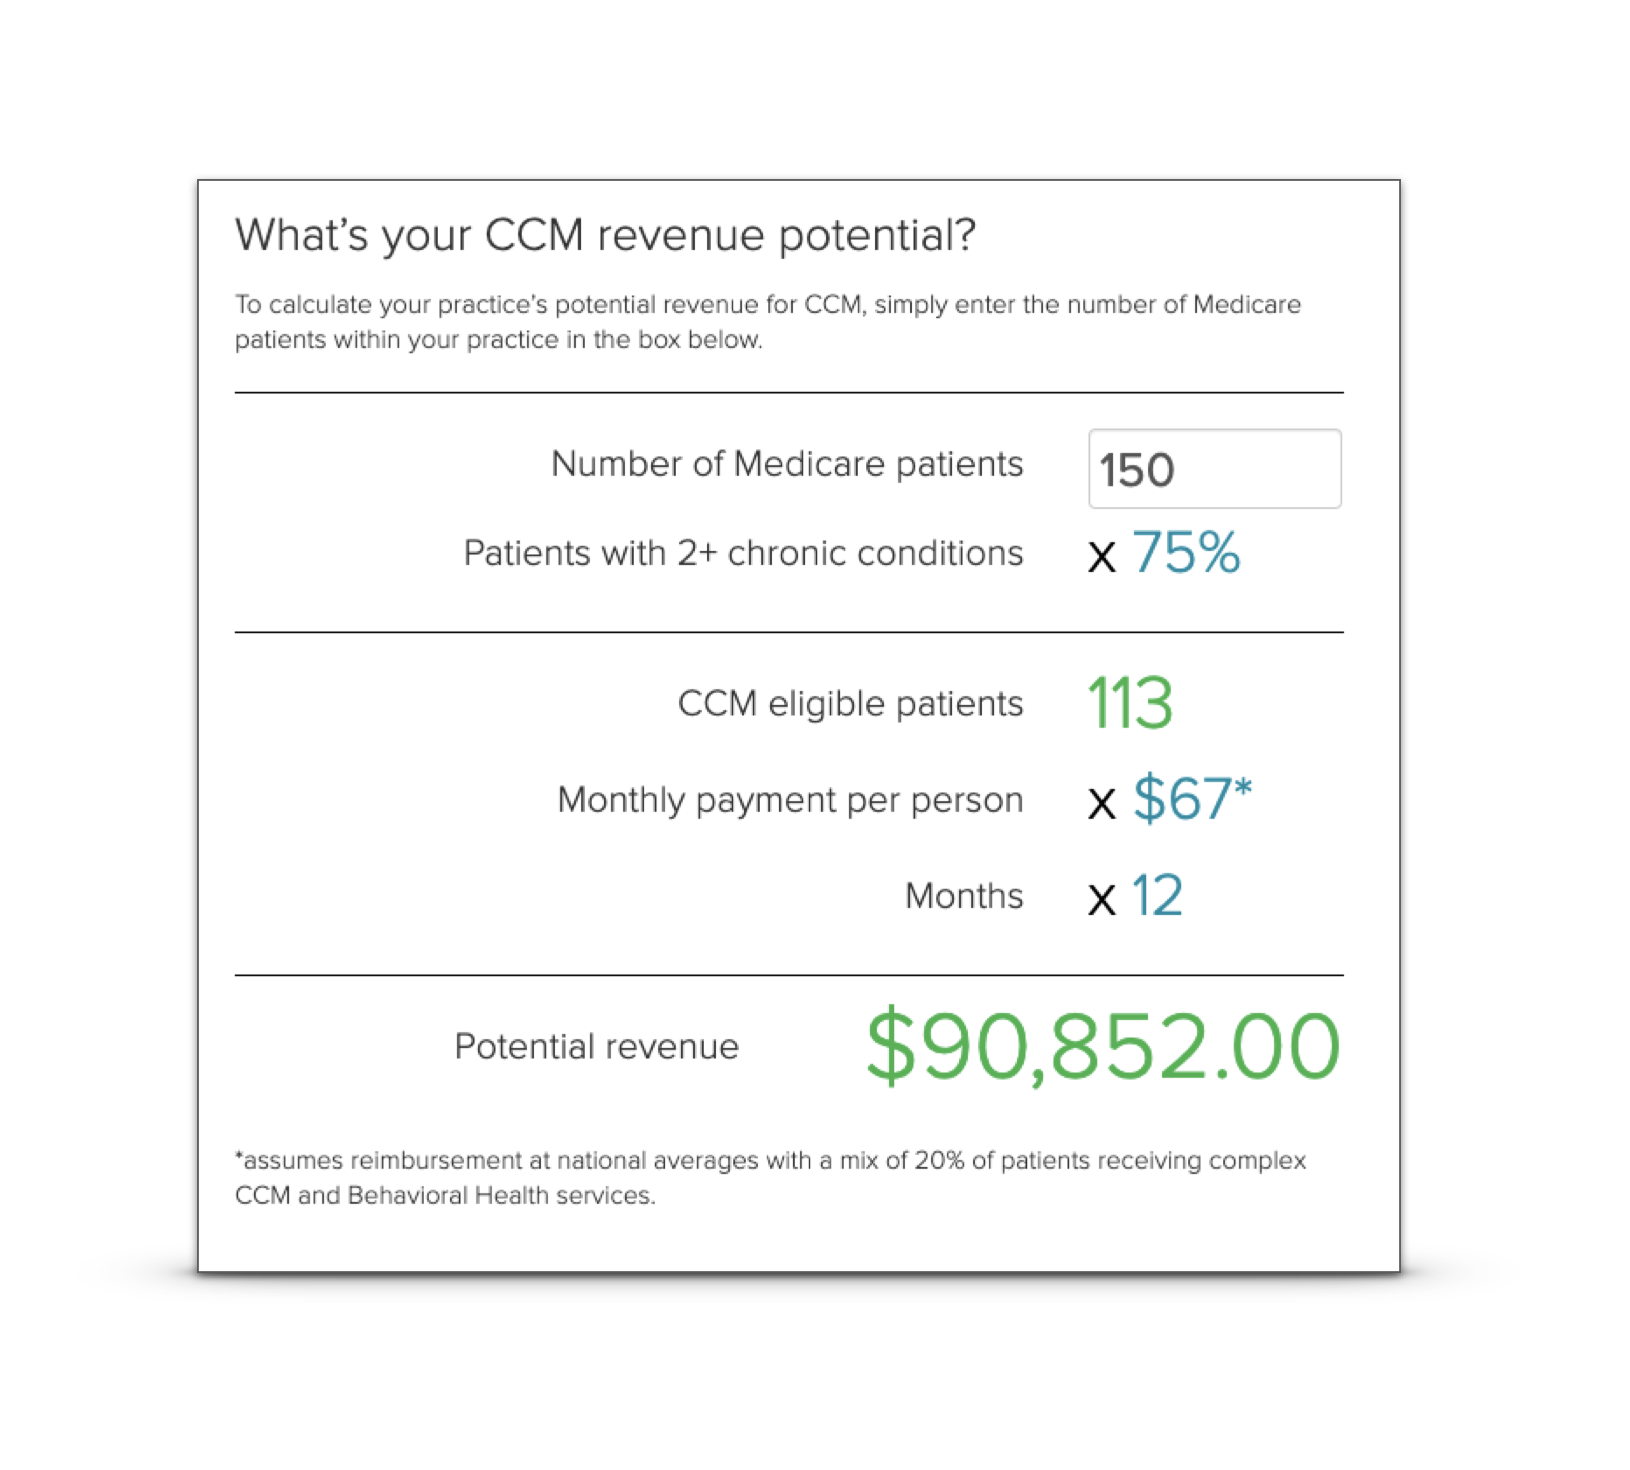The height and width of the screenshot is (1470, 1630).
Task: Click the blue $67 monthly payment value
Action: pos(1181,800)
